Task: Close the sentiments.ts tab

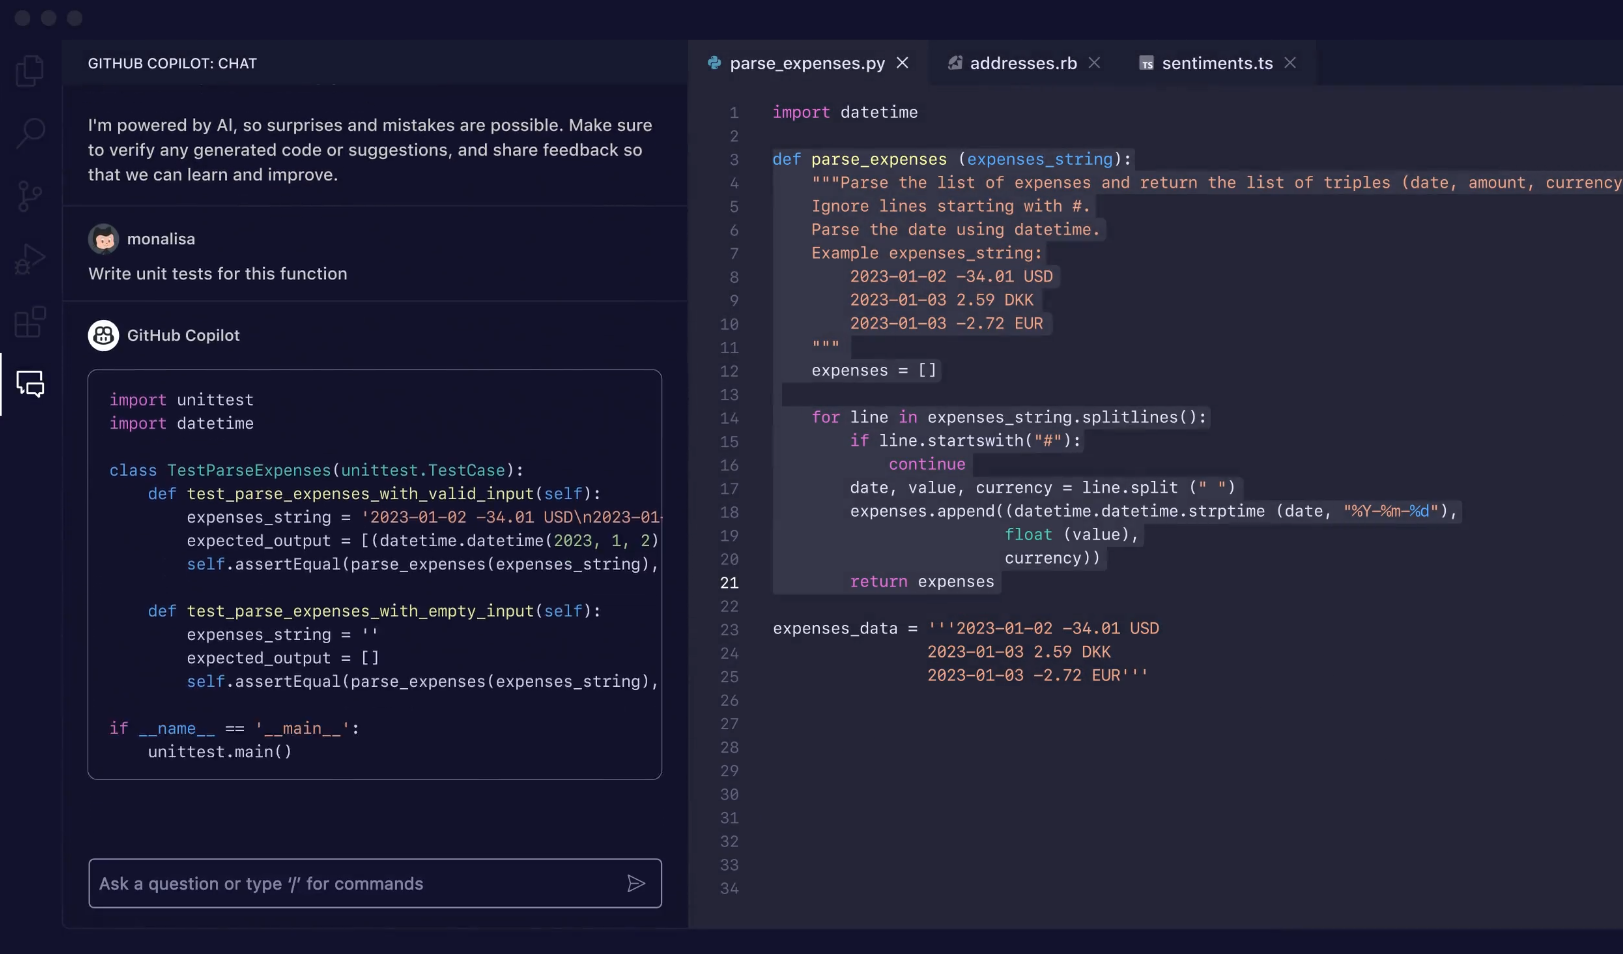Action: pos(1290,63)
